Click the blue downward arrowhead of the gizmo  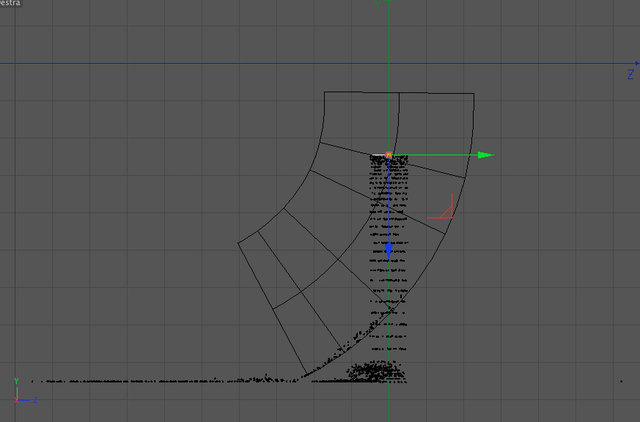pos(389,251)
